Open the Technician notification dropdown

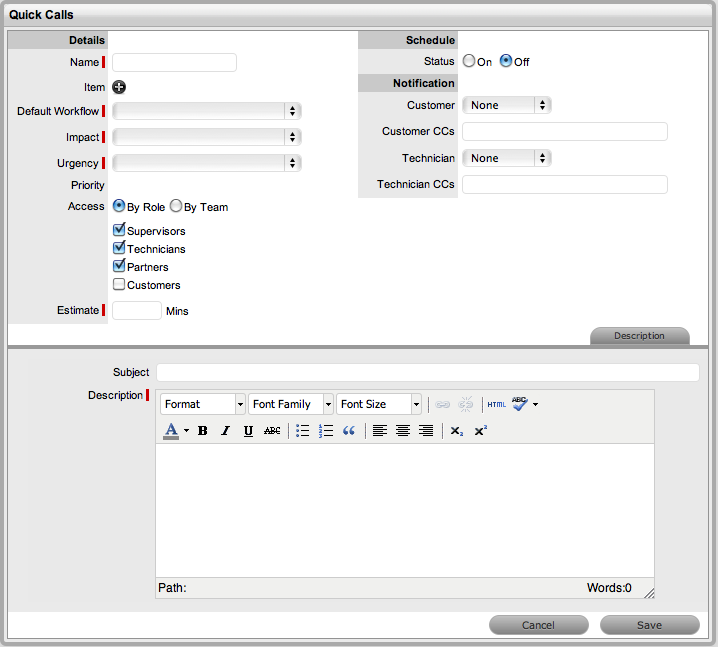pos(506,158)
